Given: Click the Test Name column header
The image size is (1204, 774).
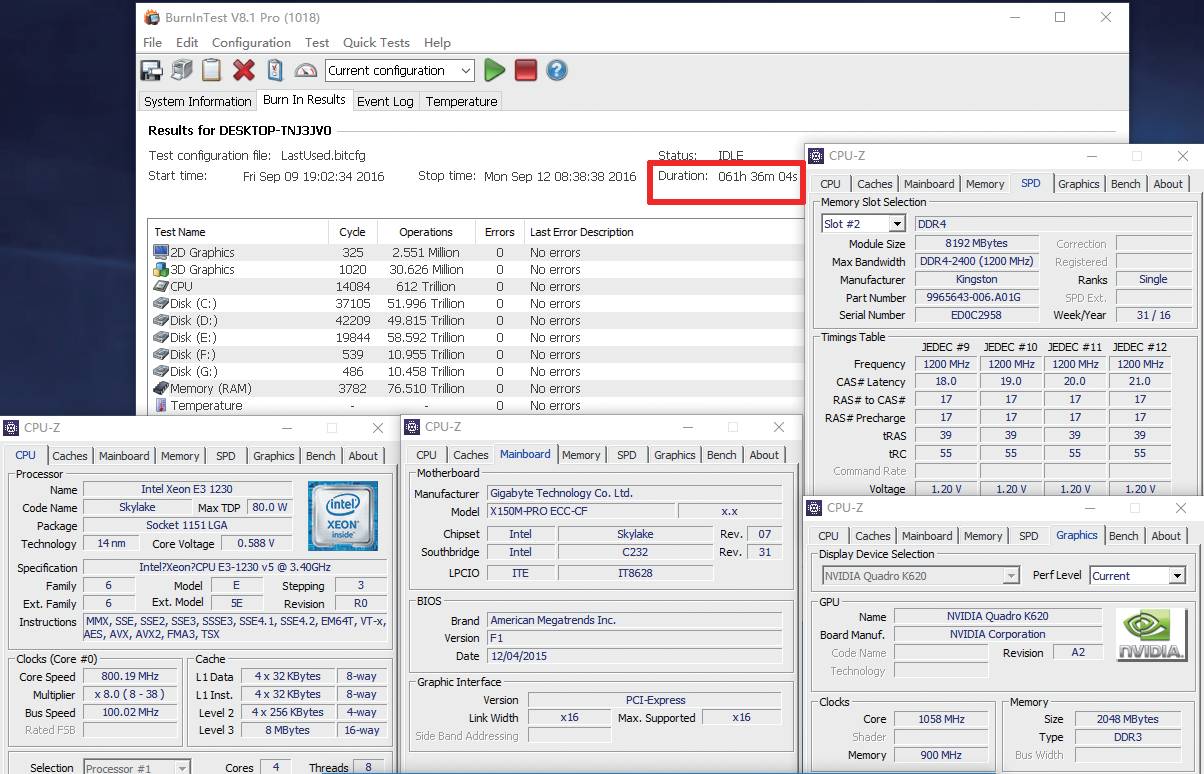Looking at the screenshot, I should click(x=180, y=232).
